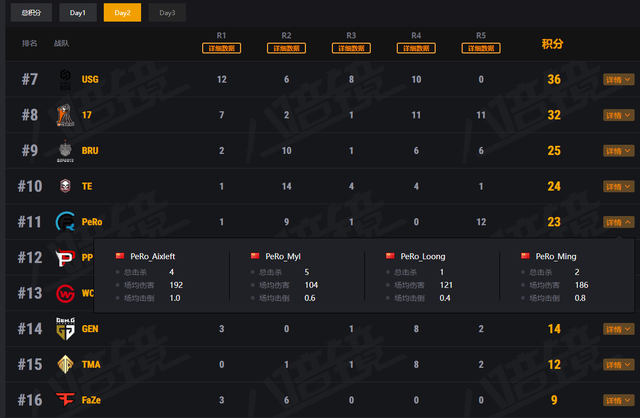Click player name PeRo_Loong in popup

(422, 257)
